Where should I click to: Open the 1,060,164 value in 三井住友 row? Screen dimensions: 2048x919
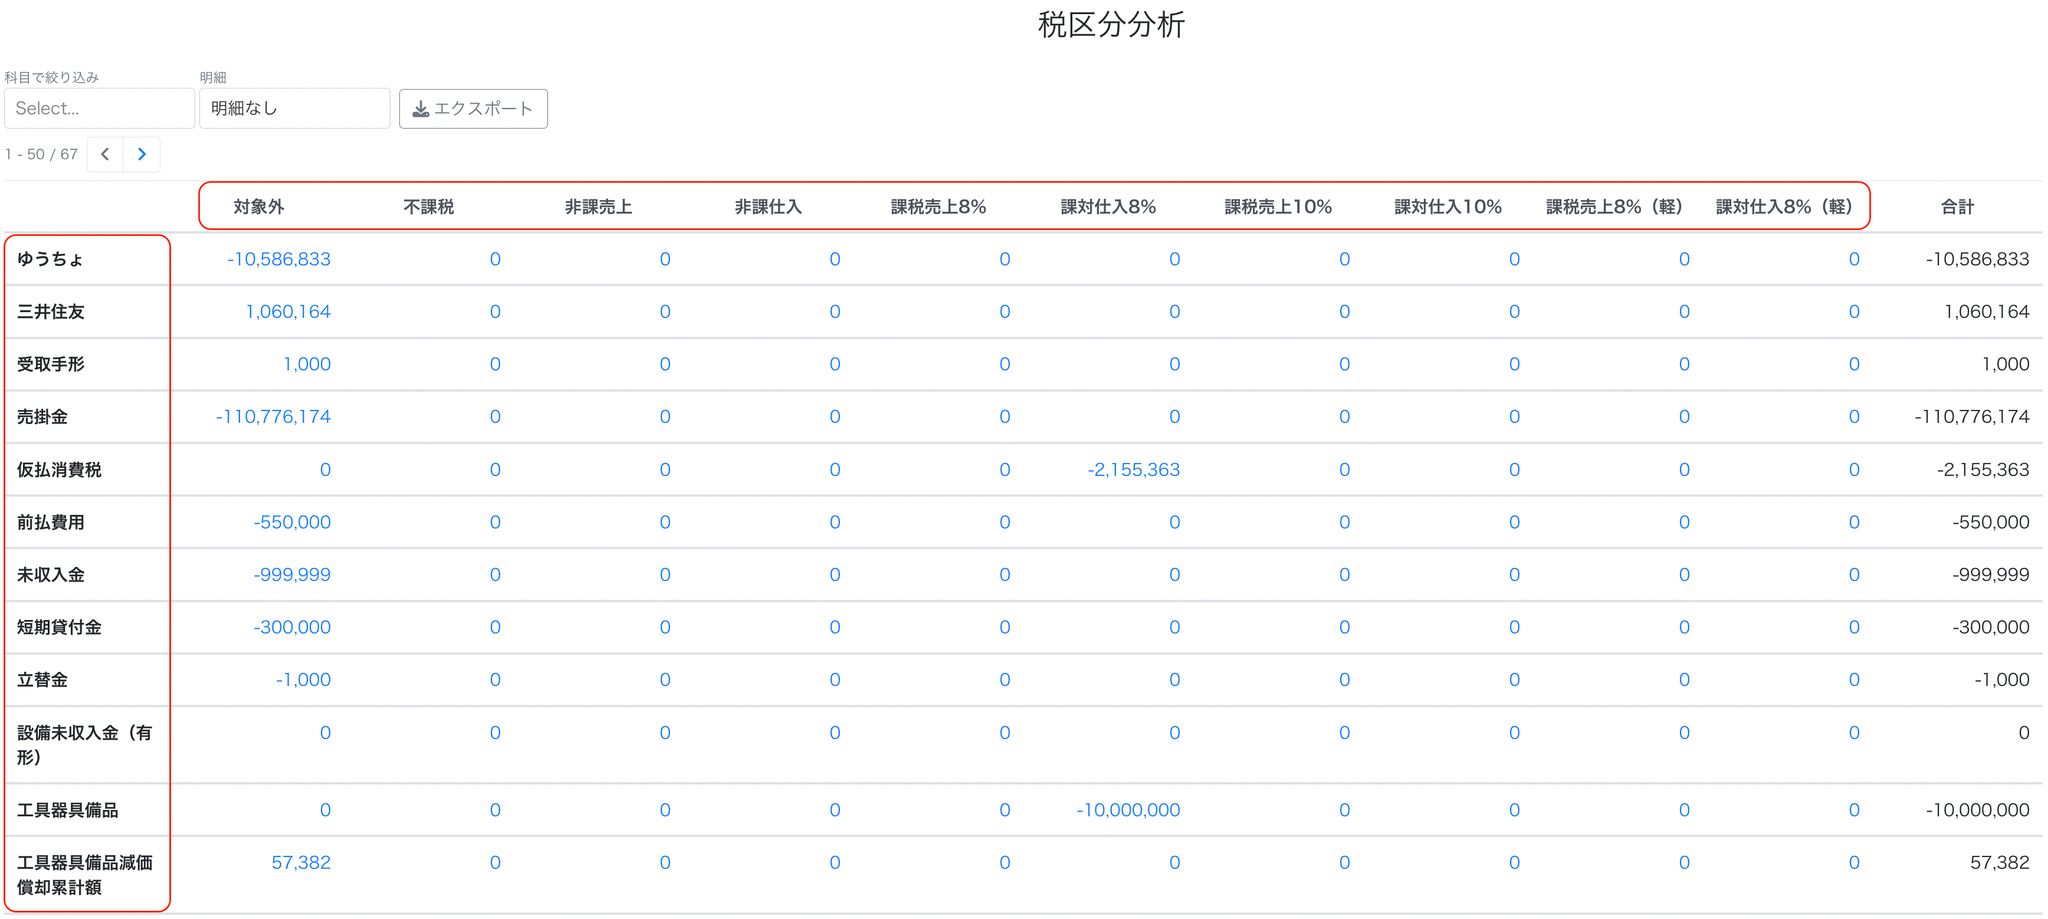[x=288, y=312]
